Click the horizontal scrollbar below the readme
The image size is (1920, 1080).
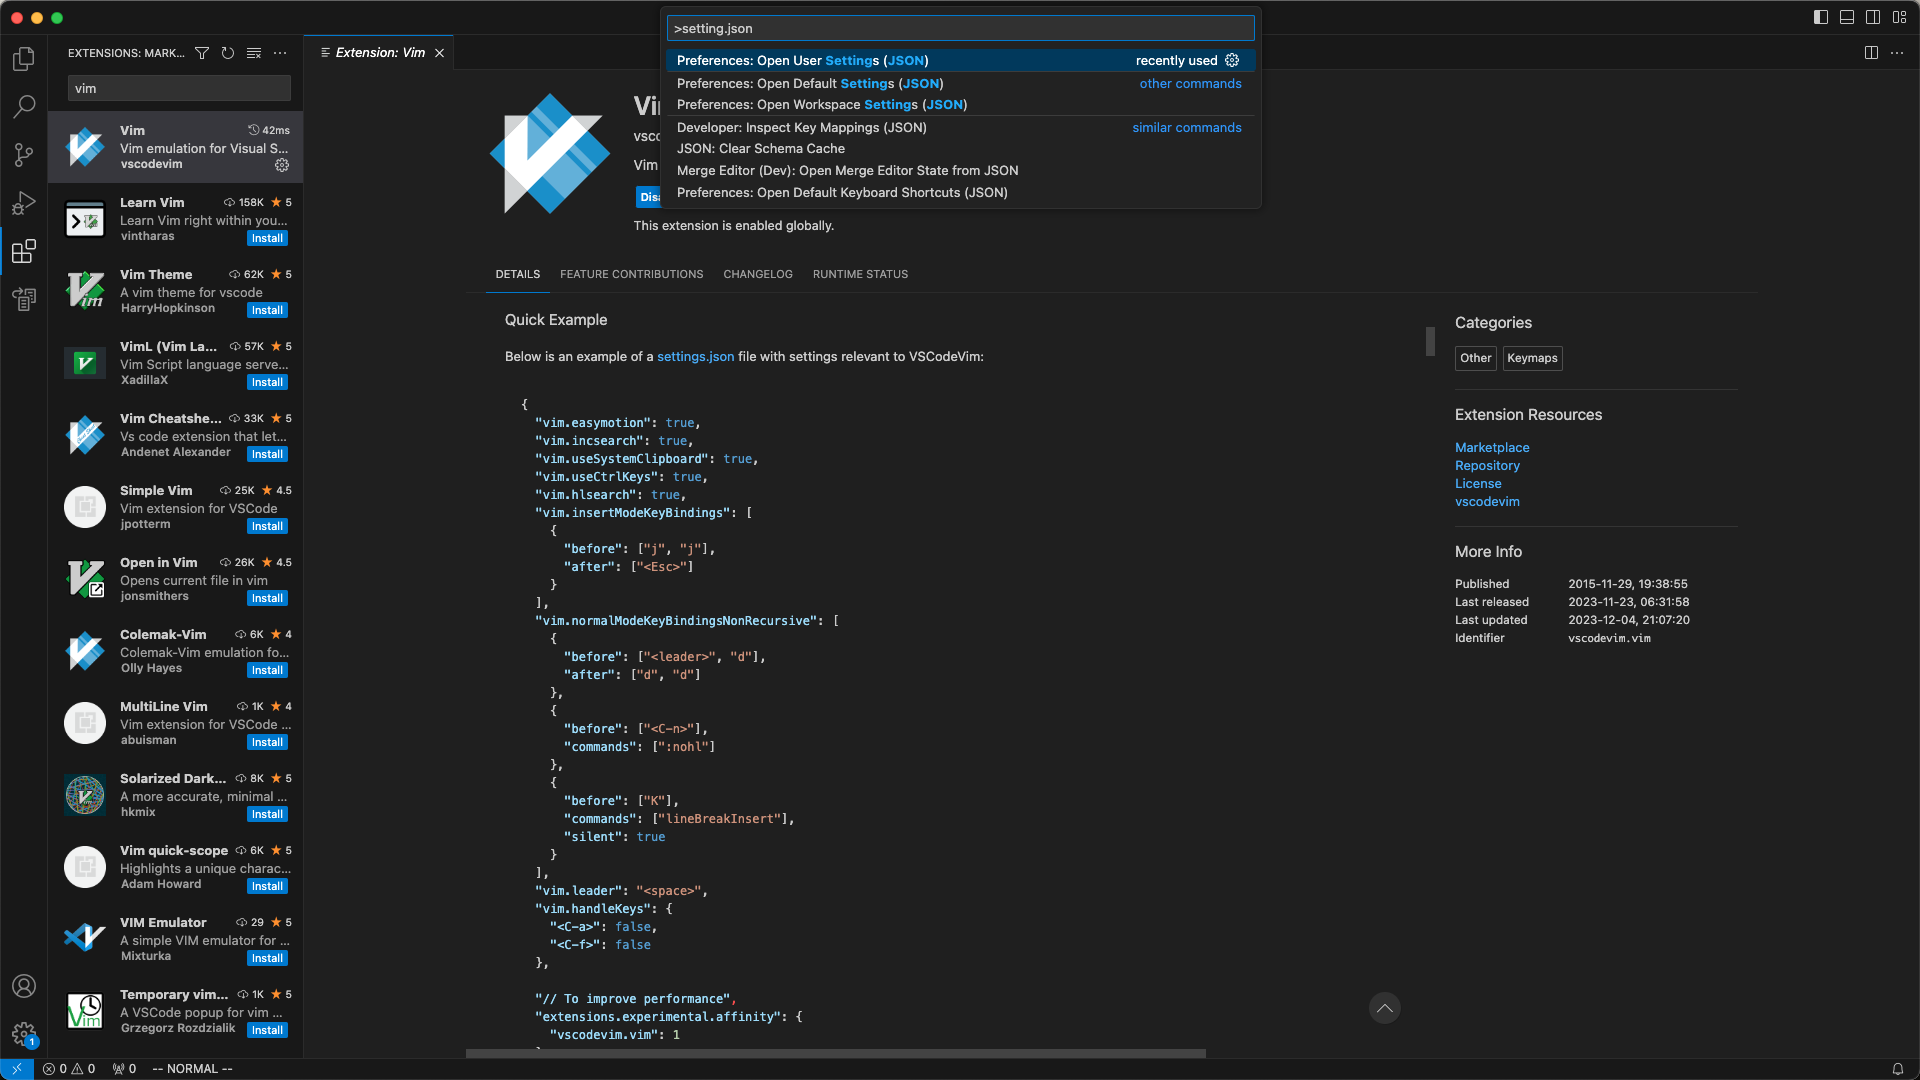click(835, 1053)
